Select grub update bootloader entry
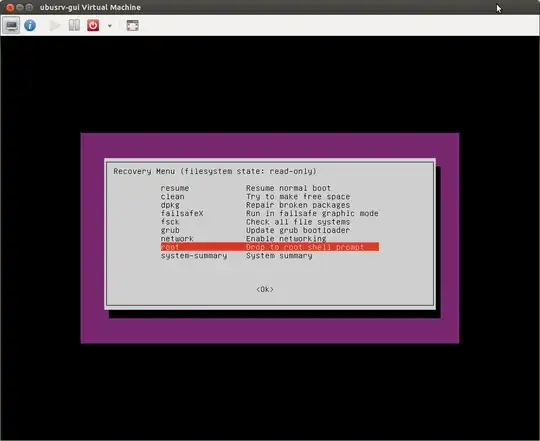The image size is (540, 441). pos(270,230)
